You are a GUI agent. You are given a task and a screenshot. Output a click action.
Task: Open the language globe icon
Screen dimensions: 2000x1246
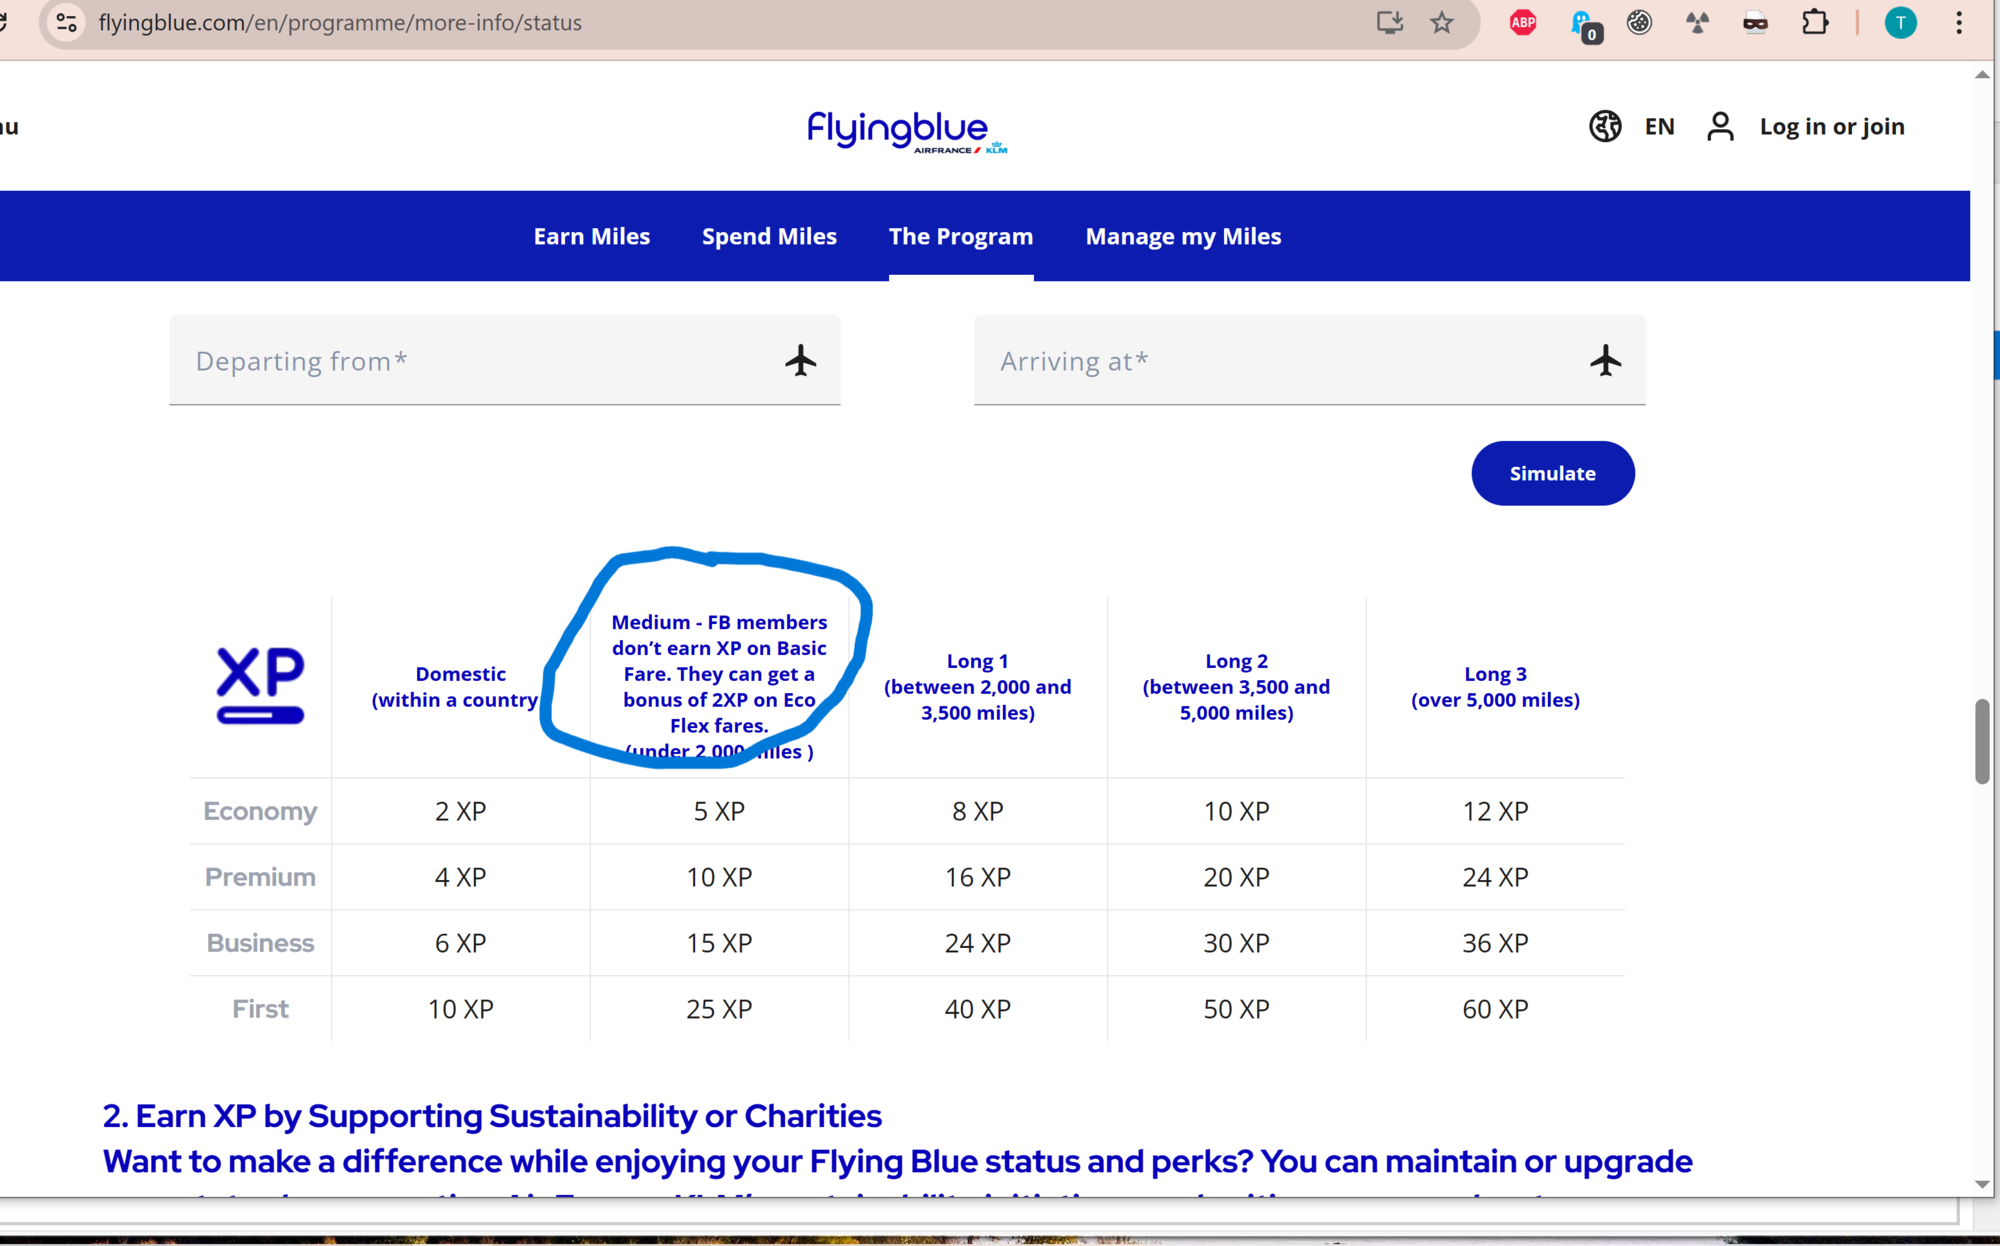pyautogui.click(x=1605, y=126)
